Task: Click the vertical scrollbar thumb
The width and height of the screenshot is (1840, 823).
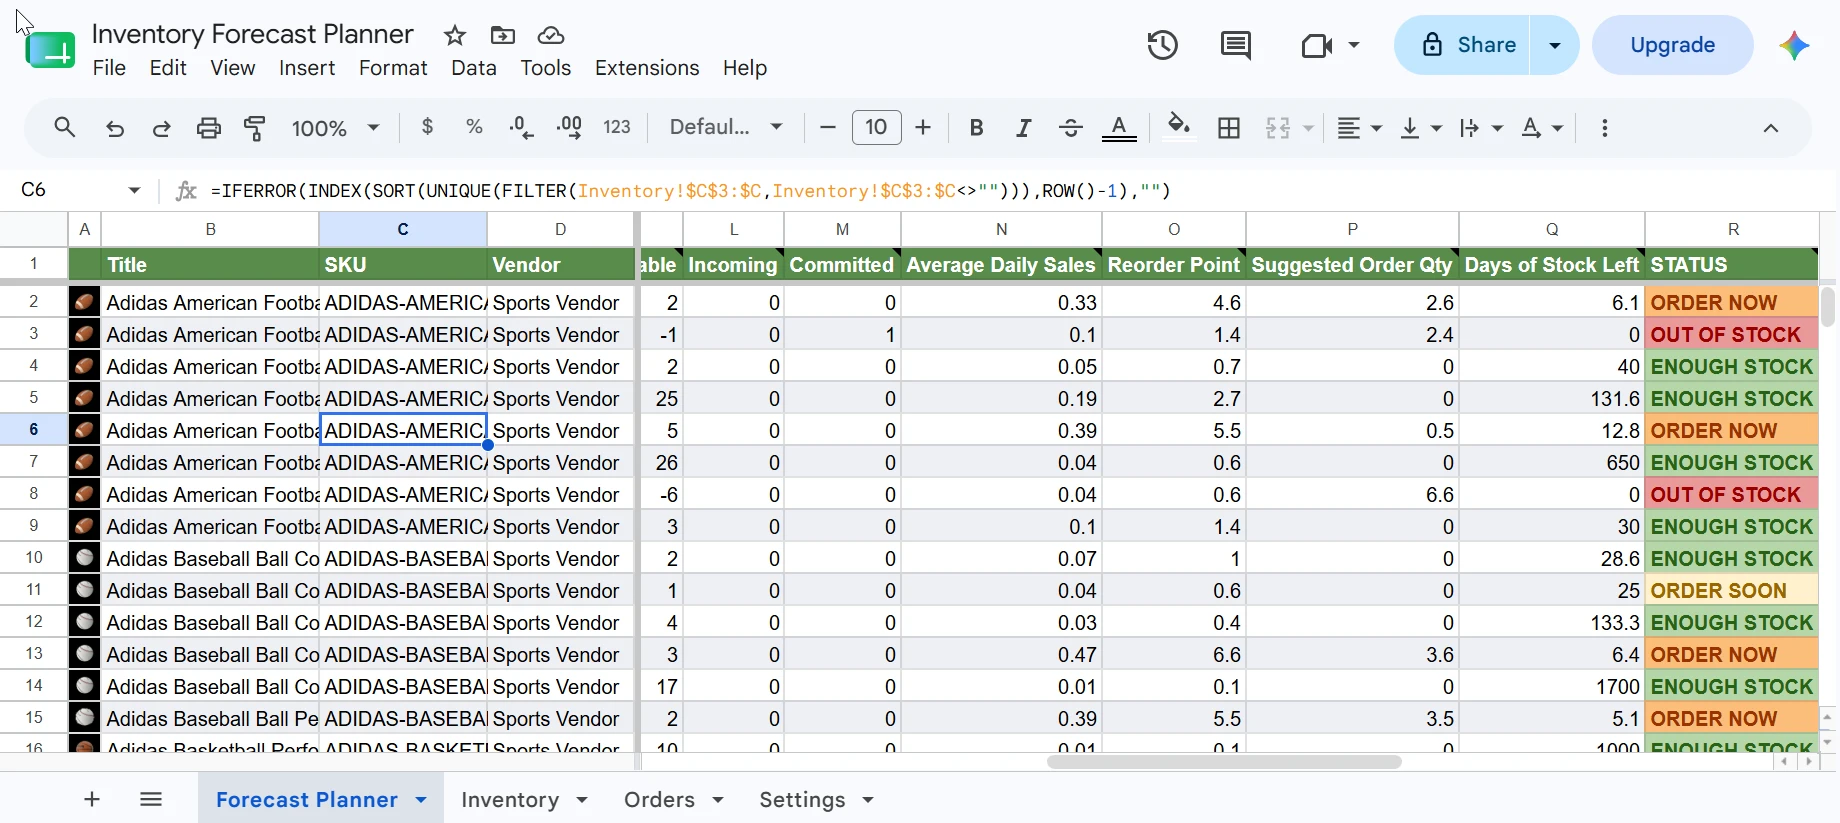Action: (1828, 306)
